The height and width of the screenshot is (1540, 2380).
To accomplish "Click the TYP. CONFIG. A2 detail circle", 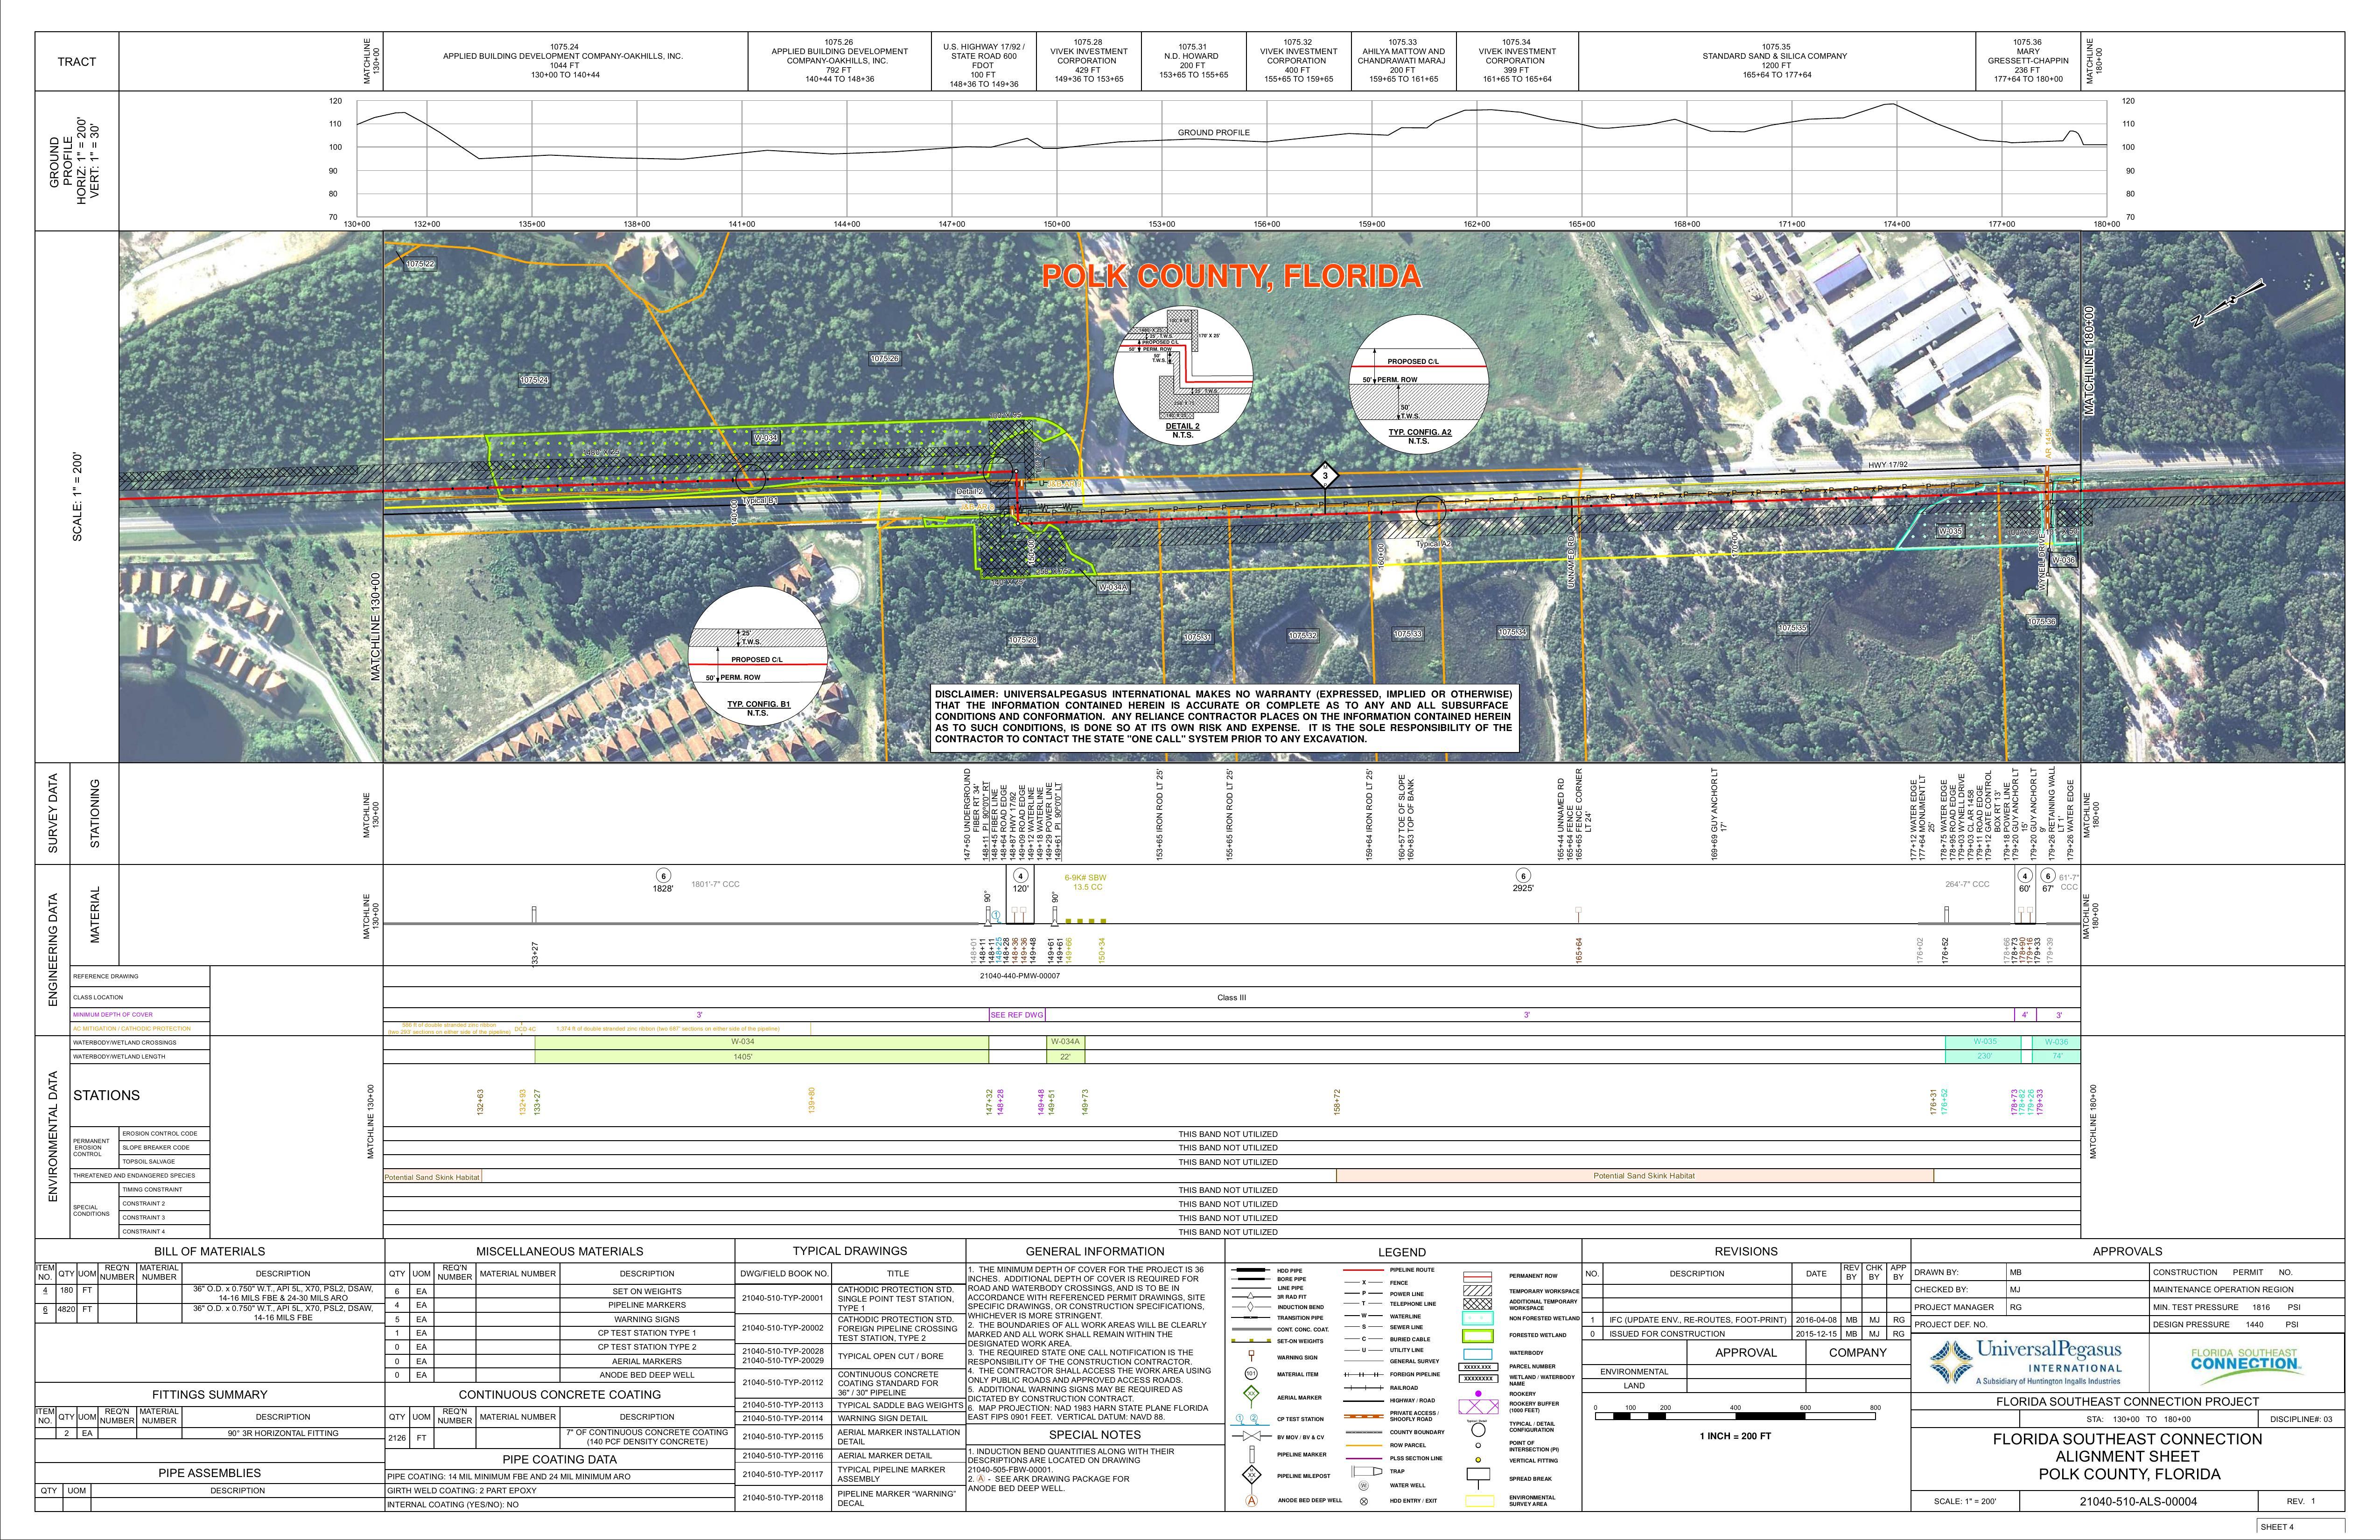I will [x=1418, y=385].
